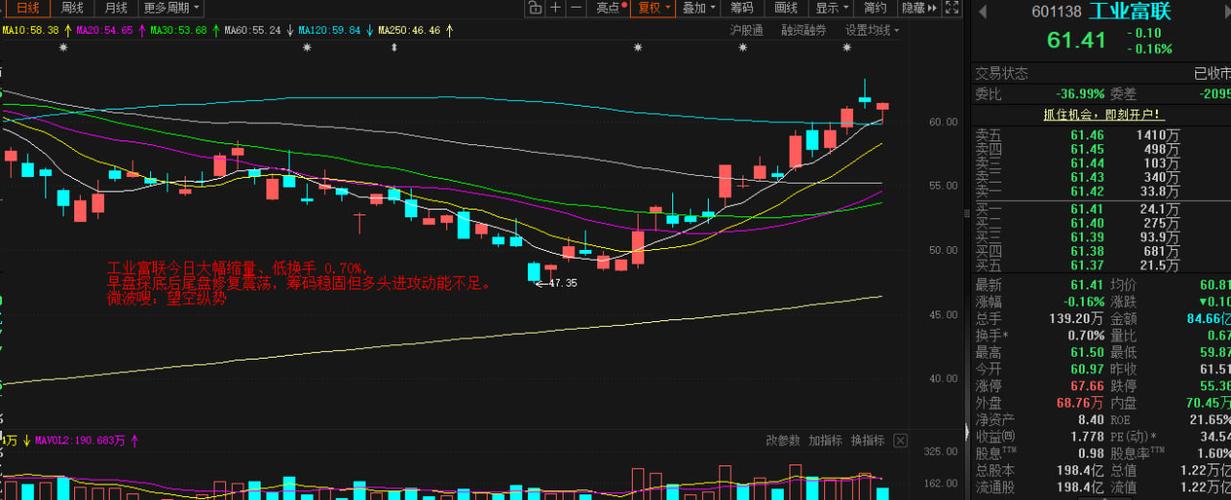Click the 简约 simple view button
This screenshot has height=500, width=1231.
point(874,8)
